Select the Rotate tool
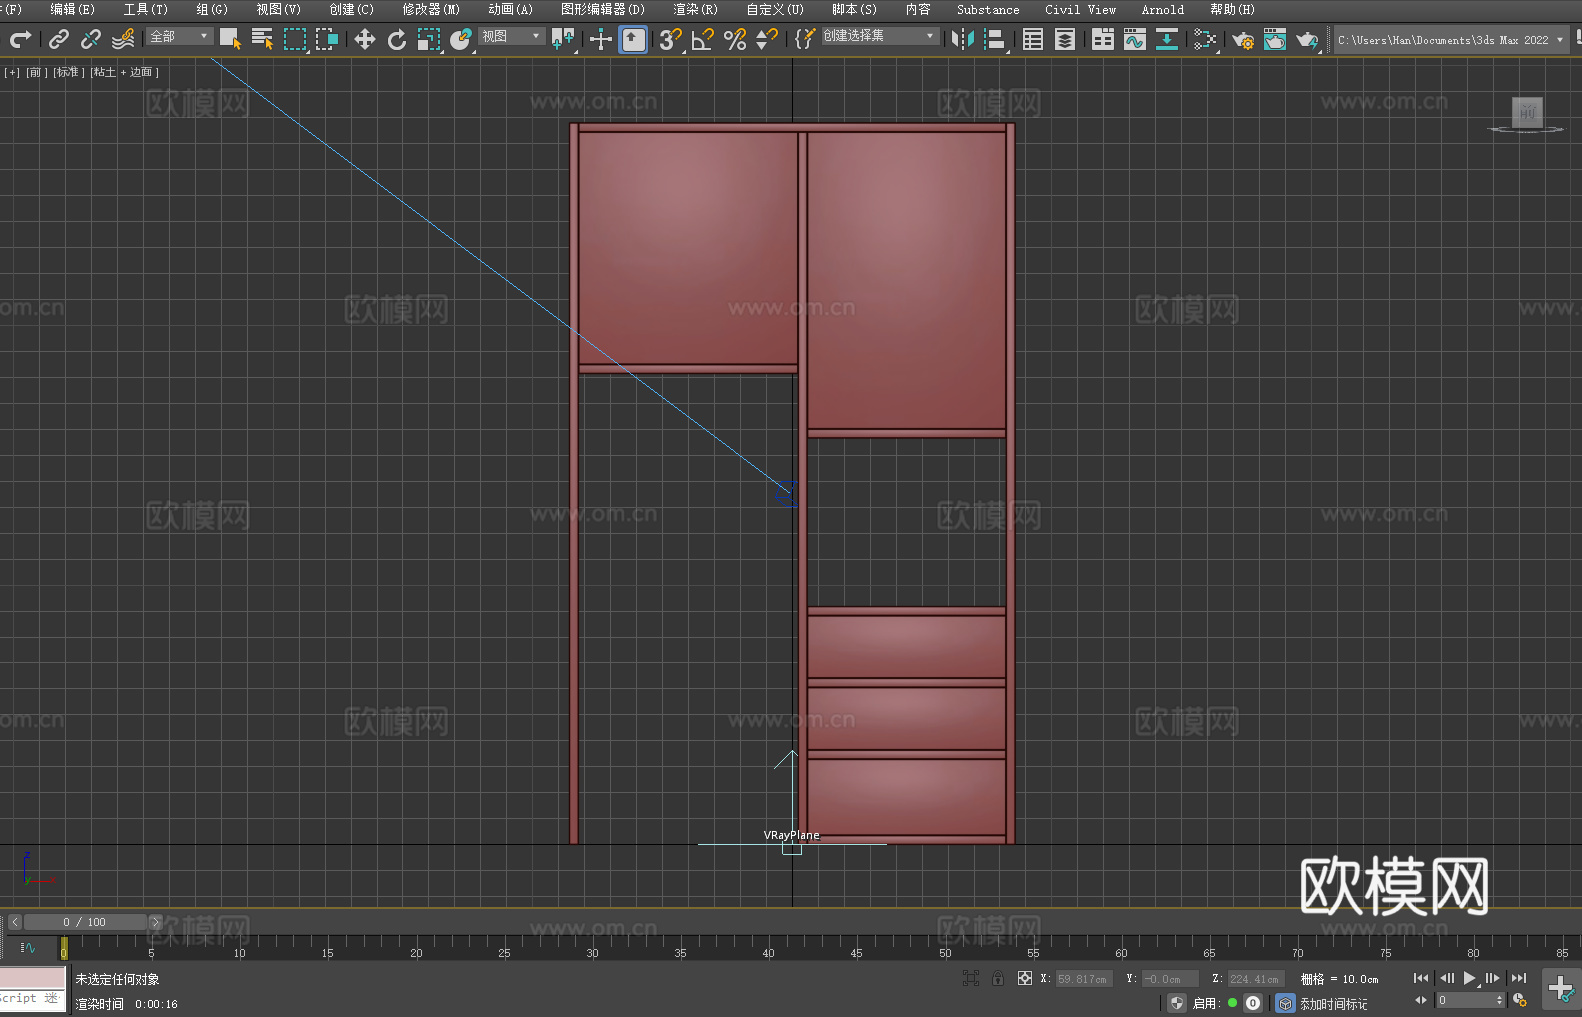Image resolution: width=1582 pixels, height=1017 pixels. pyautogui.click(x=397, y=39)
